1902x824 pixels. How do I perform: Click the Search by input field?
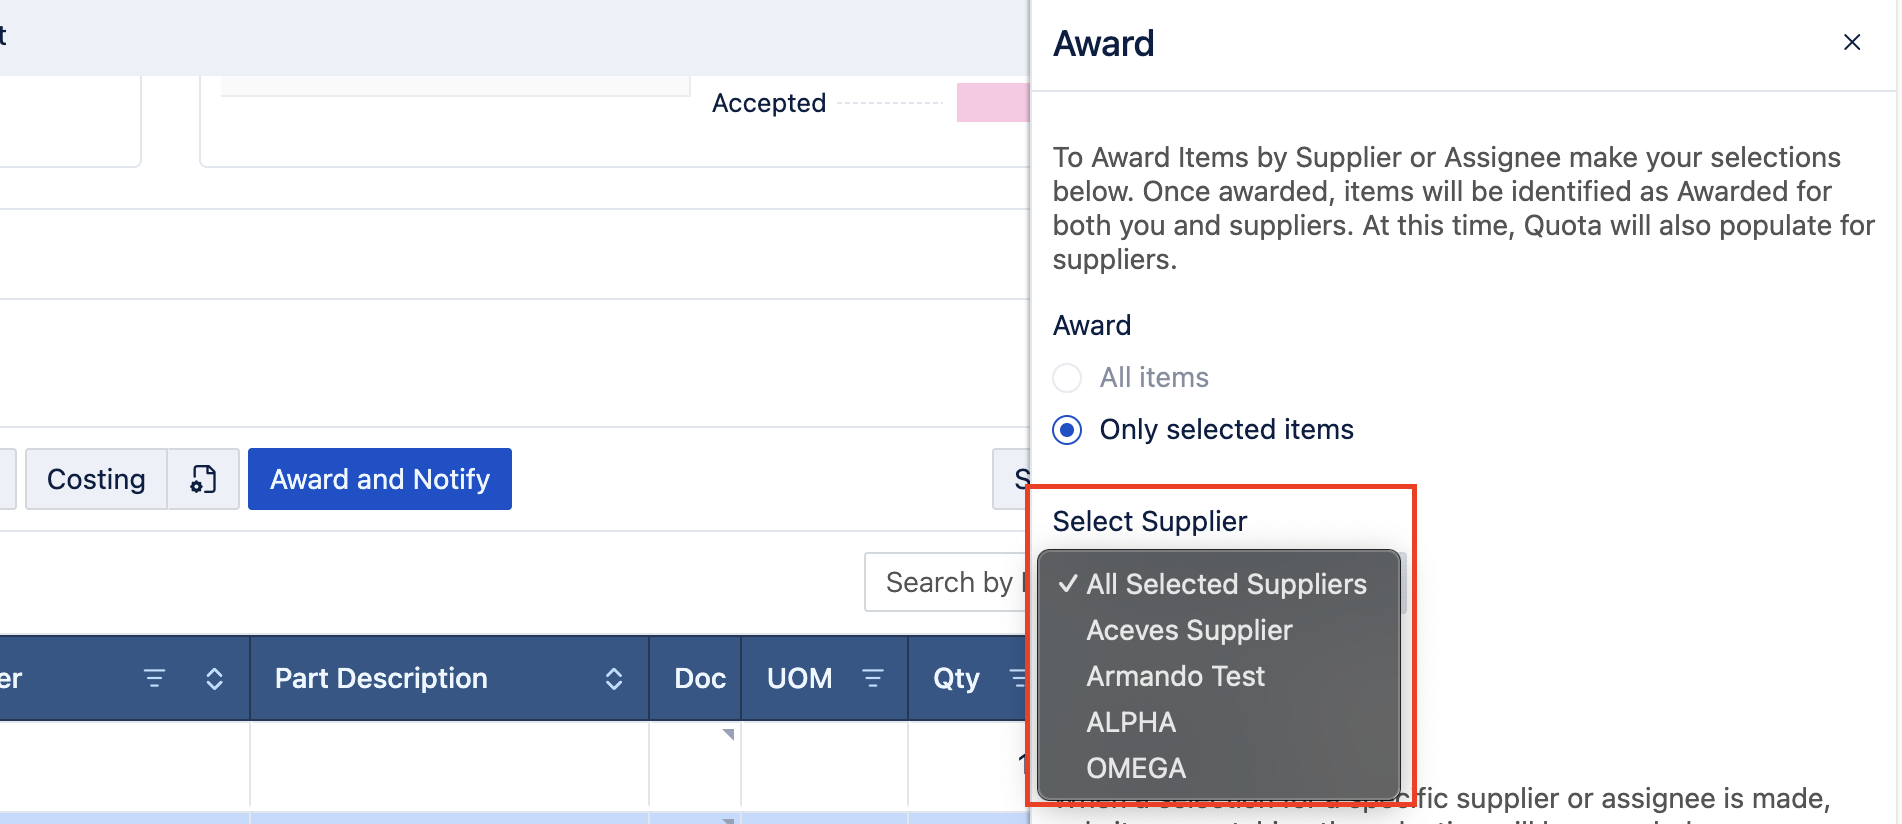pyautogui.click(x=947, y=582)
